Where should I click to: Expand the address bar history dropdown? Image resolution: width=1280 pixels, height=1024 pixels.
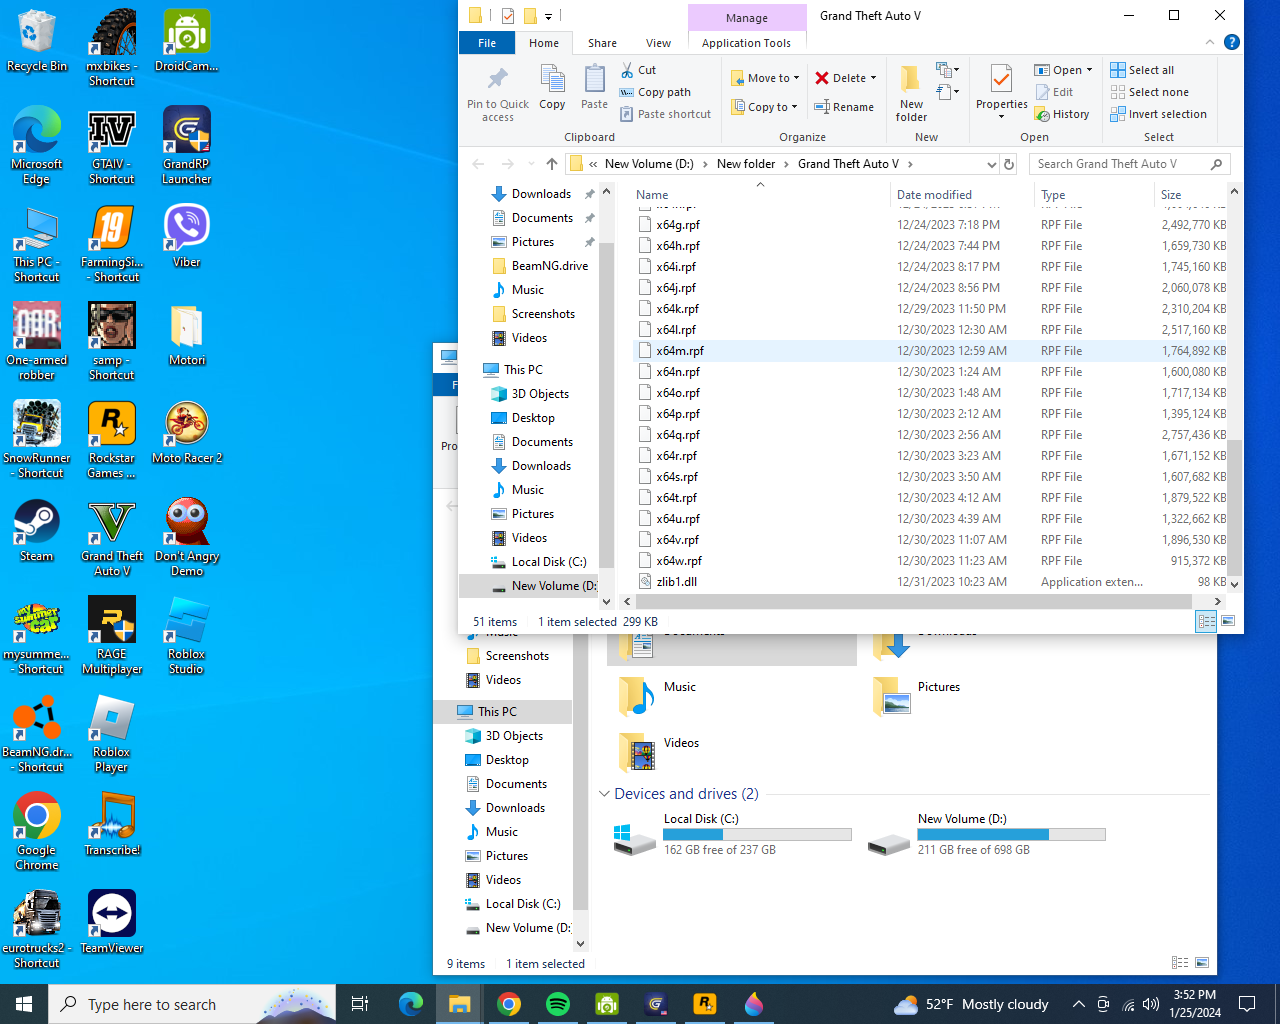[991, 164]
